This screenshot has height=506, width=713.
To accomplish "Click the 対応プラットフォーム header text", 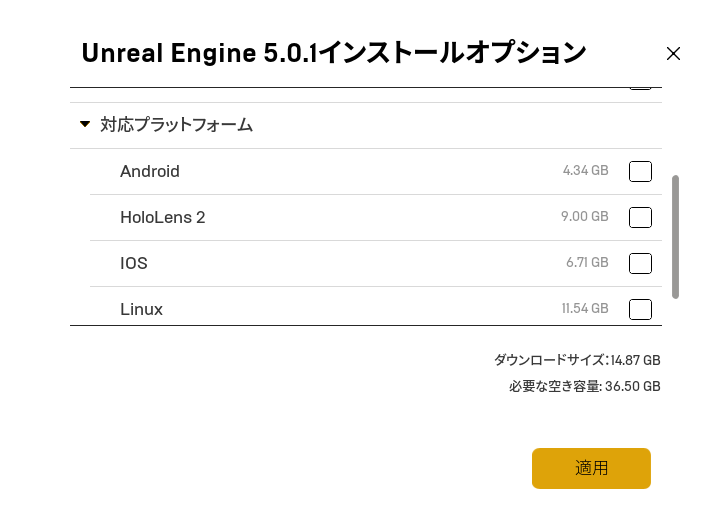I will [176, 125].
